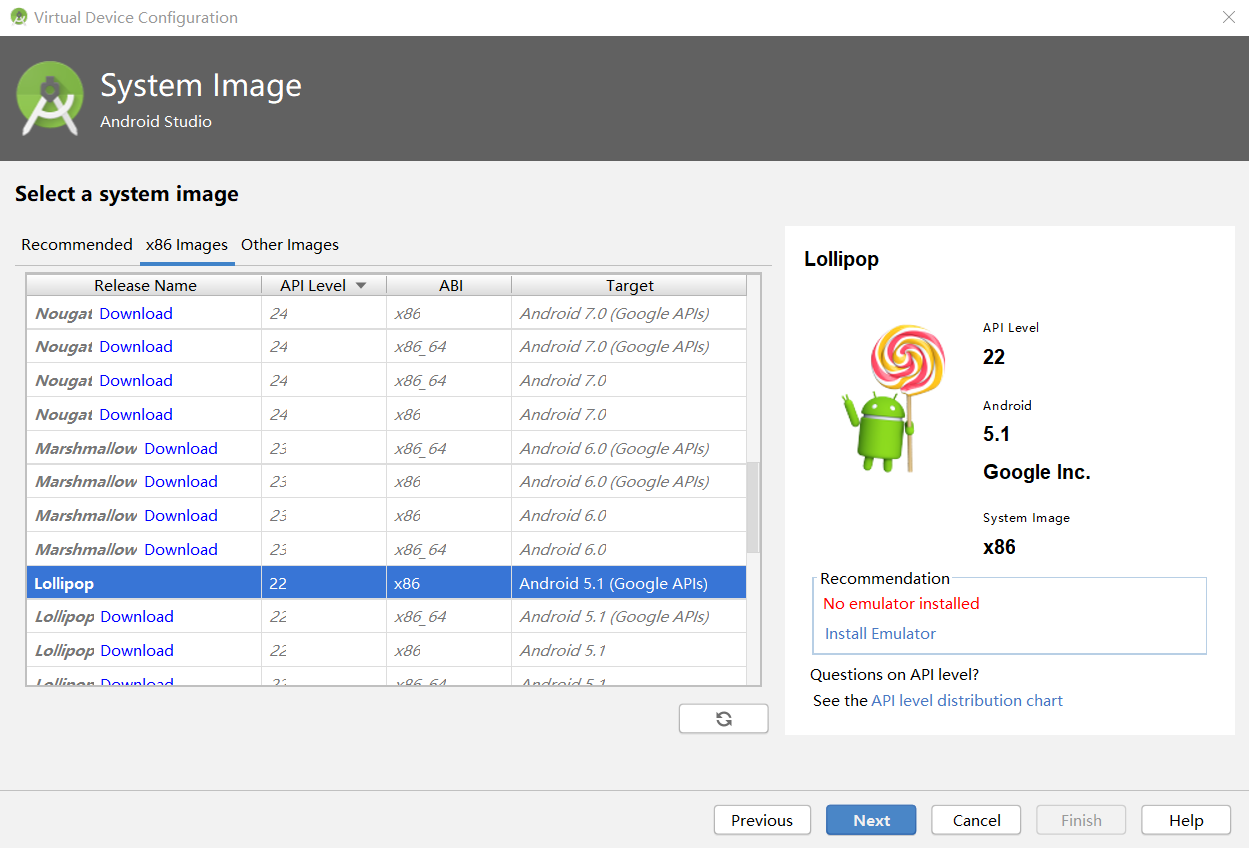The height and width of the screenshot is (848, 1249).
Task: Open the Other Images tab
Action: coord(290,245)
